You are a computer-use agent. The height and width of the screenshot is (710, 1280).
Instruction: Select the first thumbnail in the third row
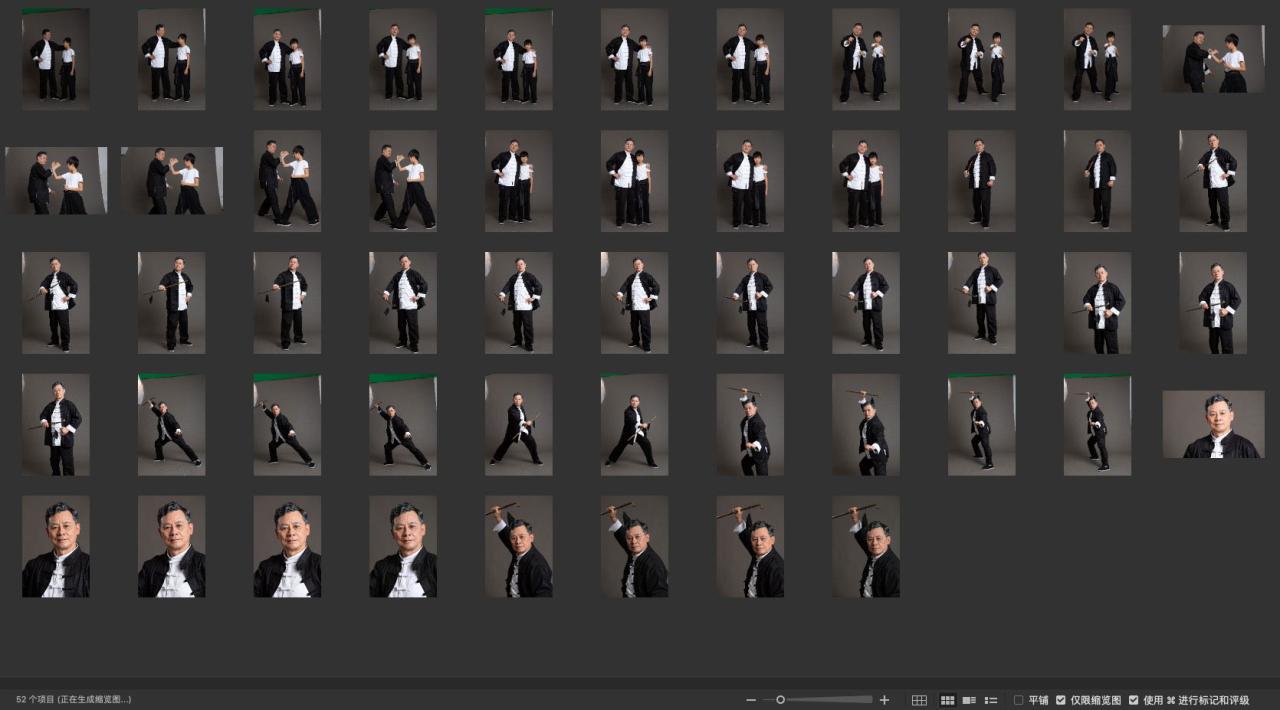pos(56,302)
